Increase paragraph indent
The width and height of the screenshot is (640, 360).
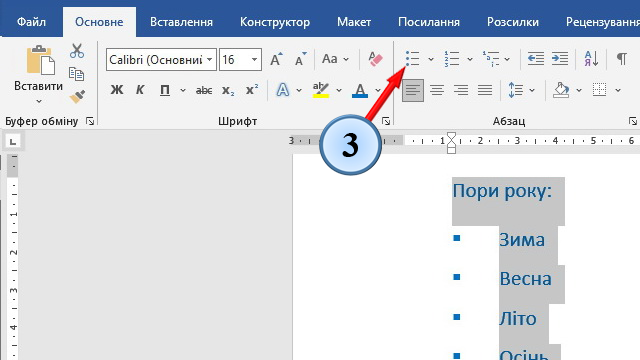560,59
